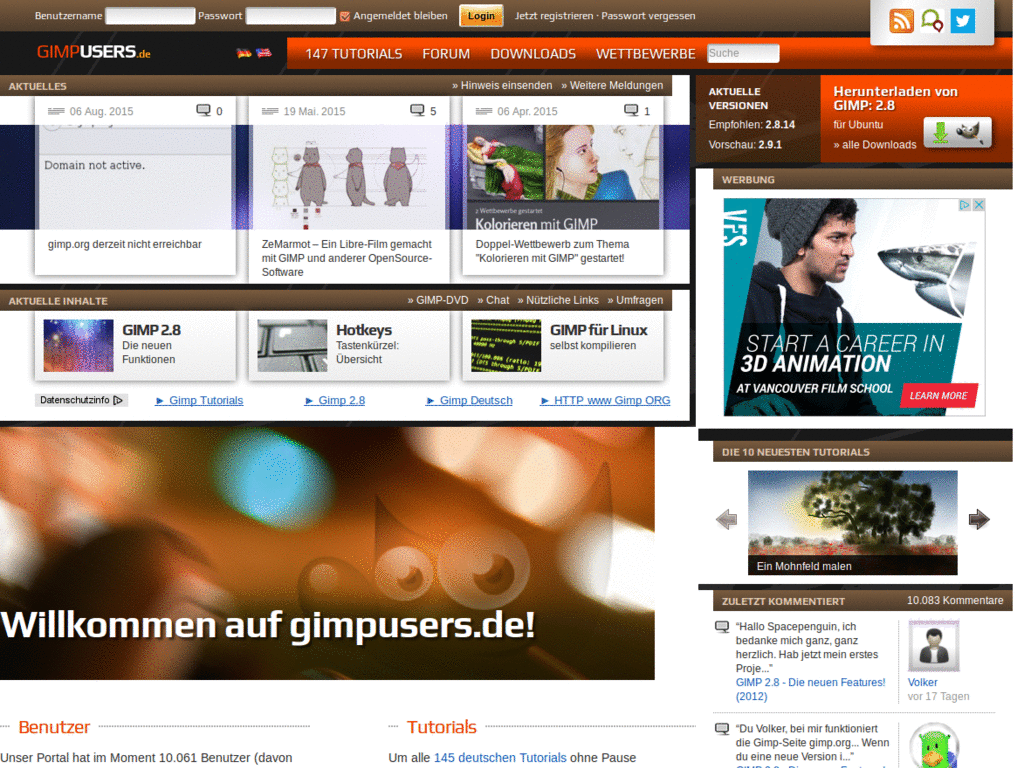
Task: Open the Twitter bird icon
Action: coord(963,21)
